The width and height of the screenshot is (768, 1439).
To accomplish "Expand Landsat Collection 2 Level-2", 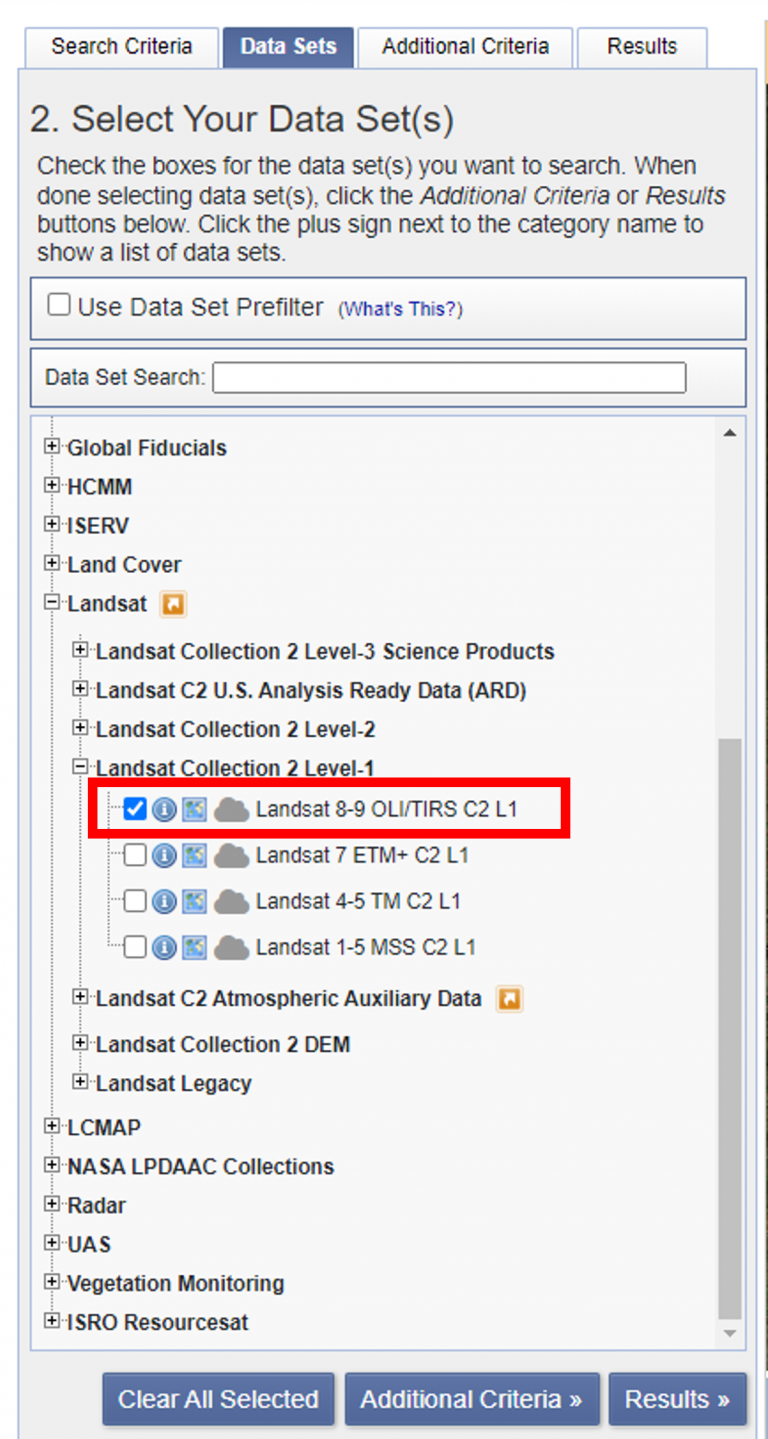I will [81, 729].
